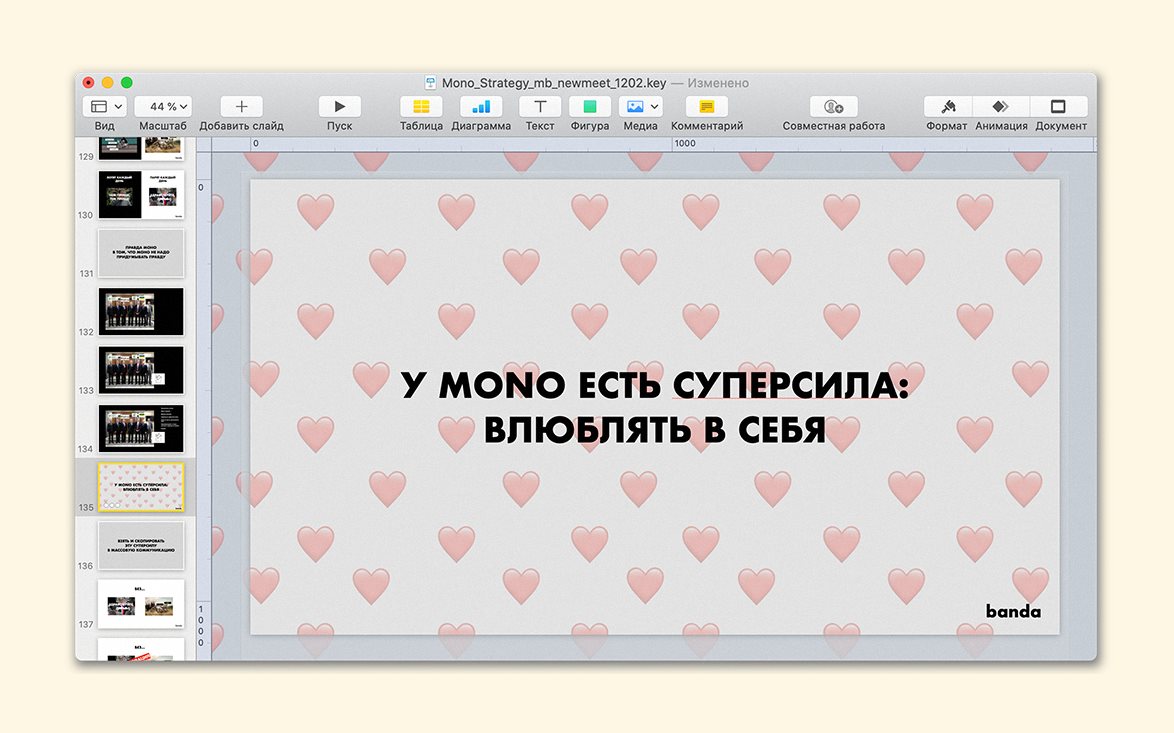Select slide 131 thumbnail
The height and width of the screenshot is (733, 1174).
point(141,253)
